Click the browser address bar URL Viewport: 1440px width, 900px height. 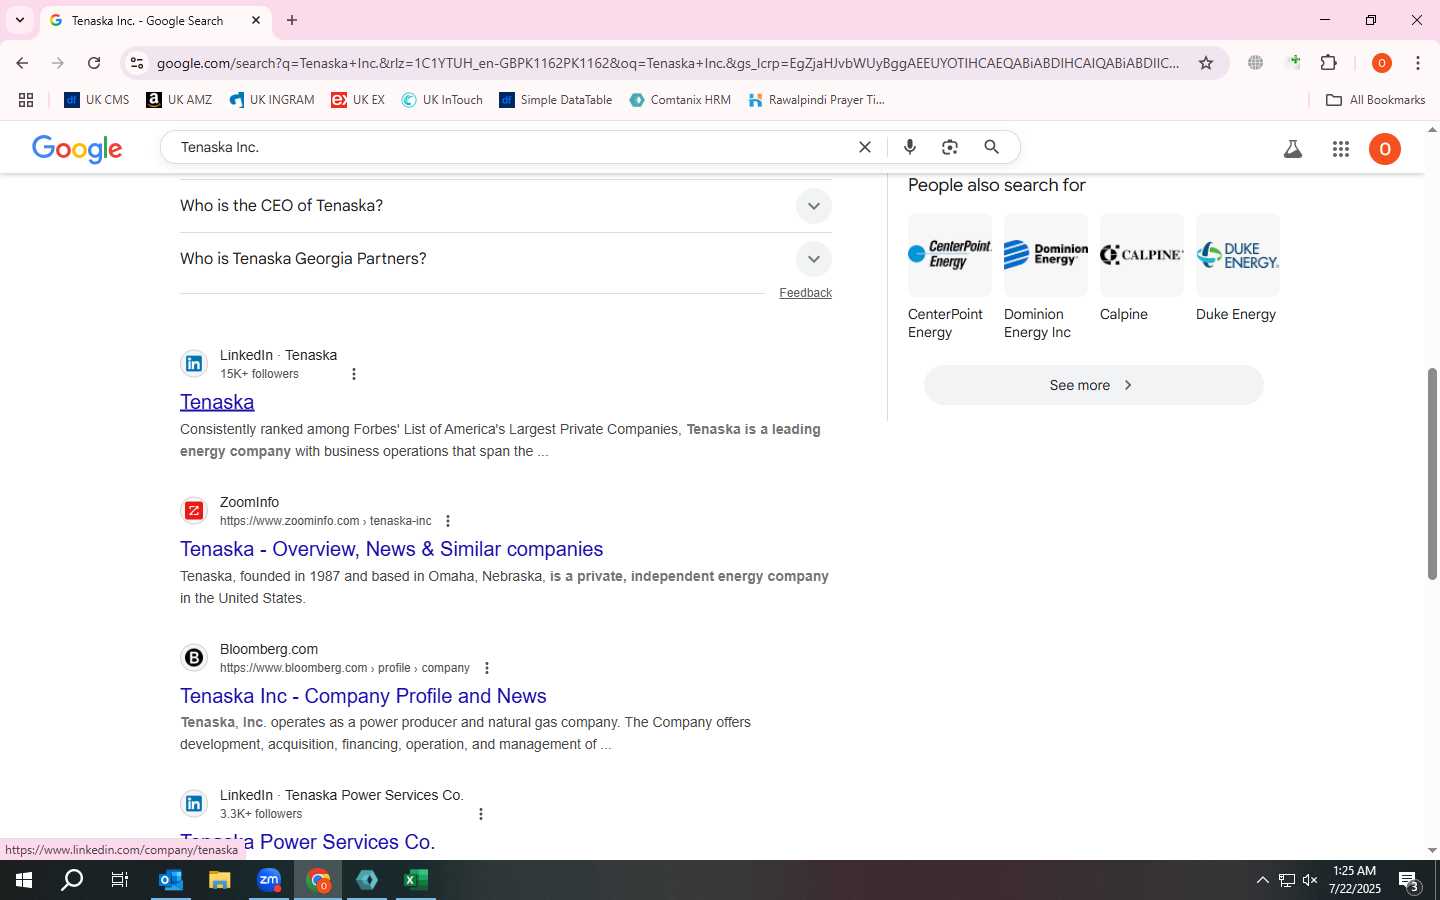pos(668,63)
